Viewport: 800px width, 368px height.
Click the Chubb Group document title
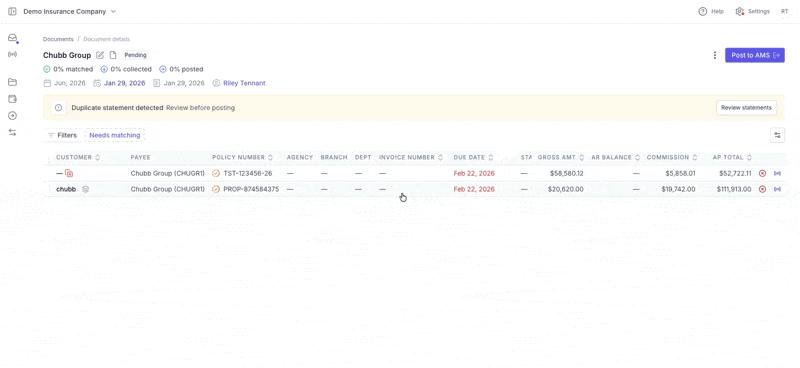coord(67,55)
